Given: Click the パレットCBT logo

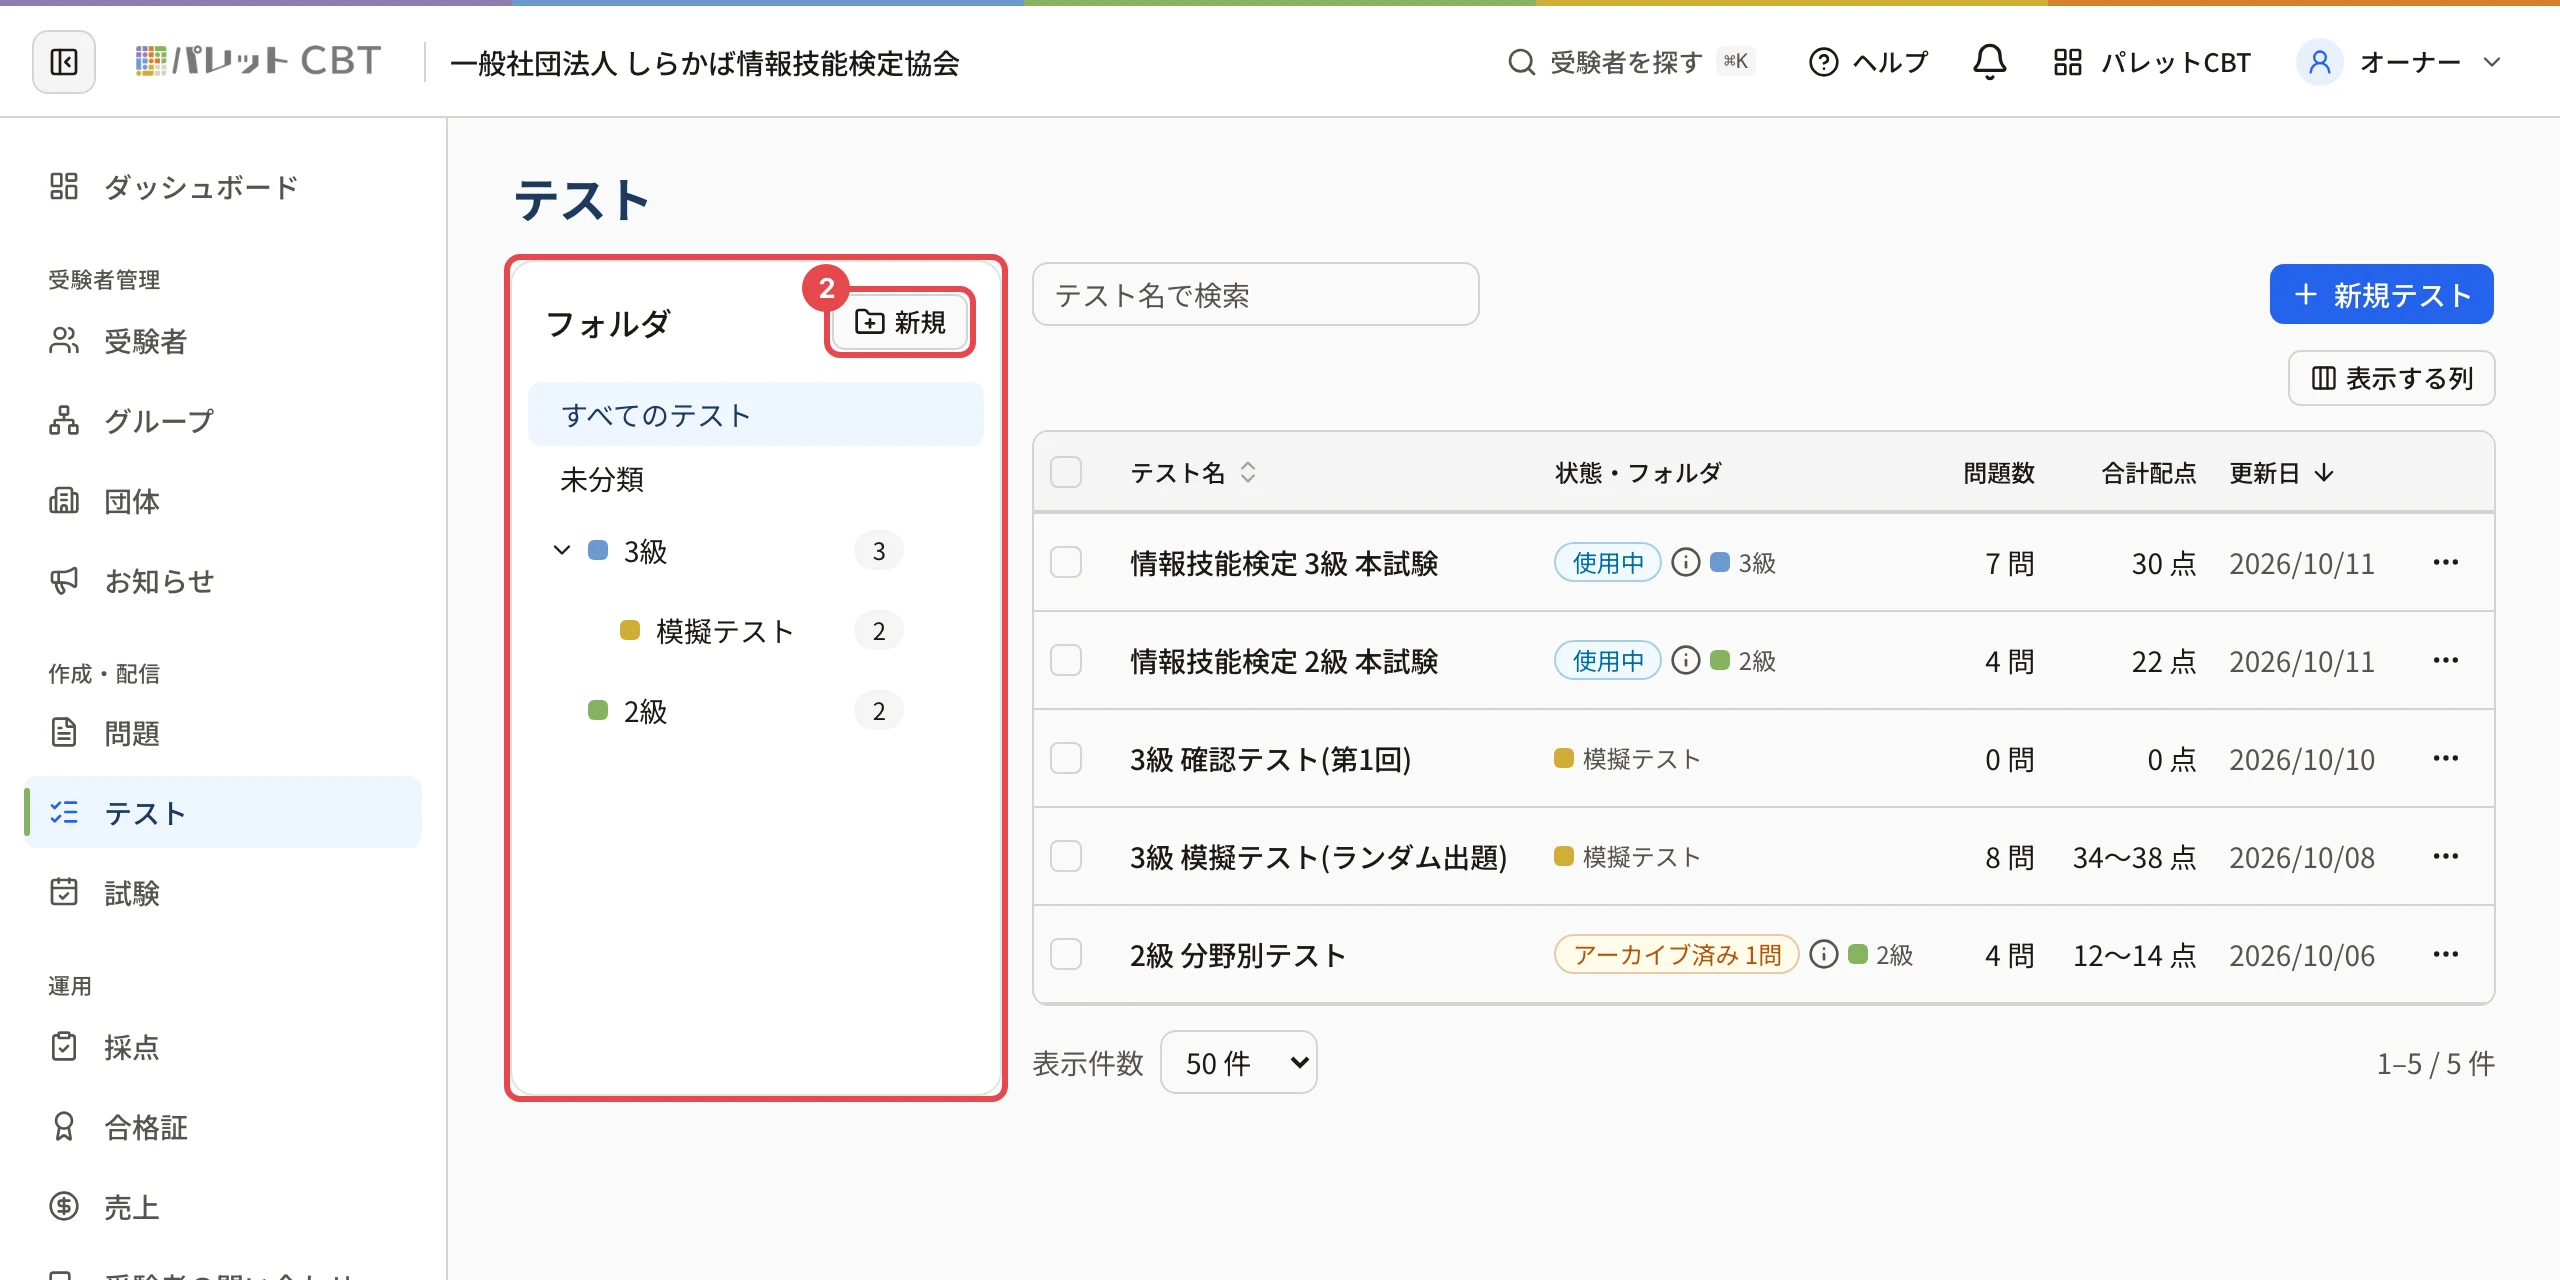Looking at the screenshot, I should (x=258, y=62).
